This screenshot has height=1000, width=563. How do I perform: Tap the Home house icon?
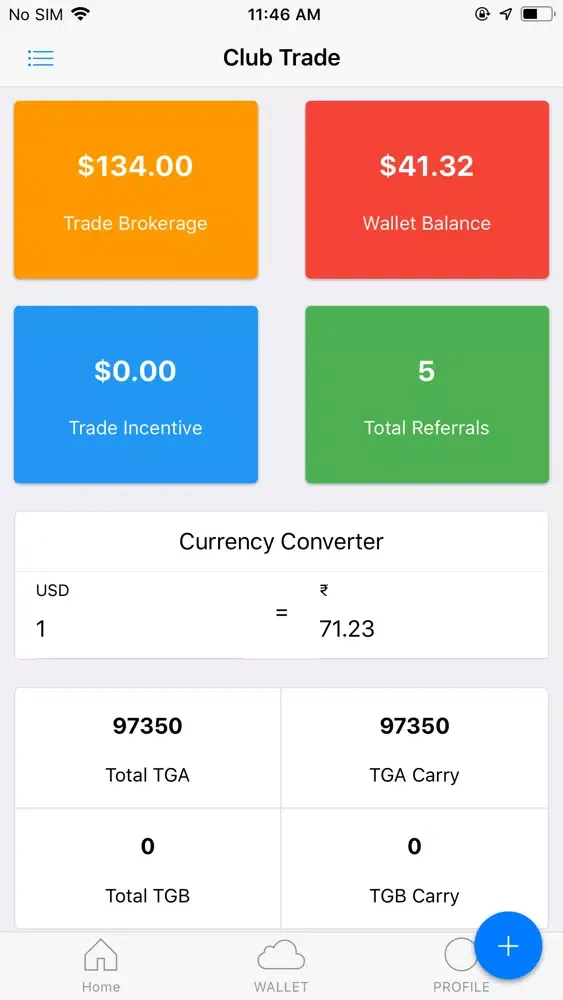coord(101,954)
